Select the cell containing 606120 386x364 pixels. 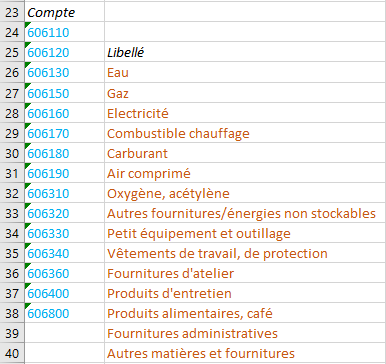65,52
